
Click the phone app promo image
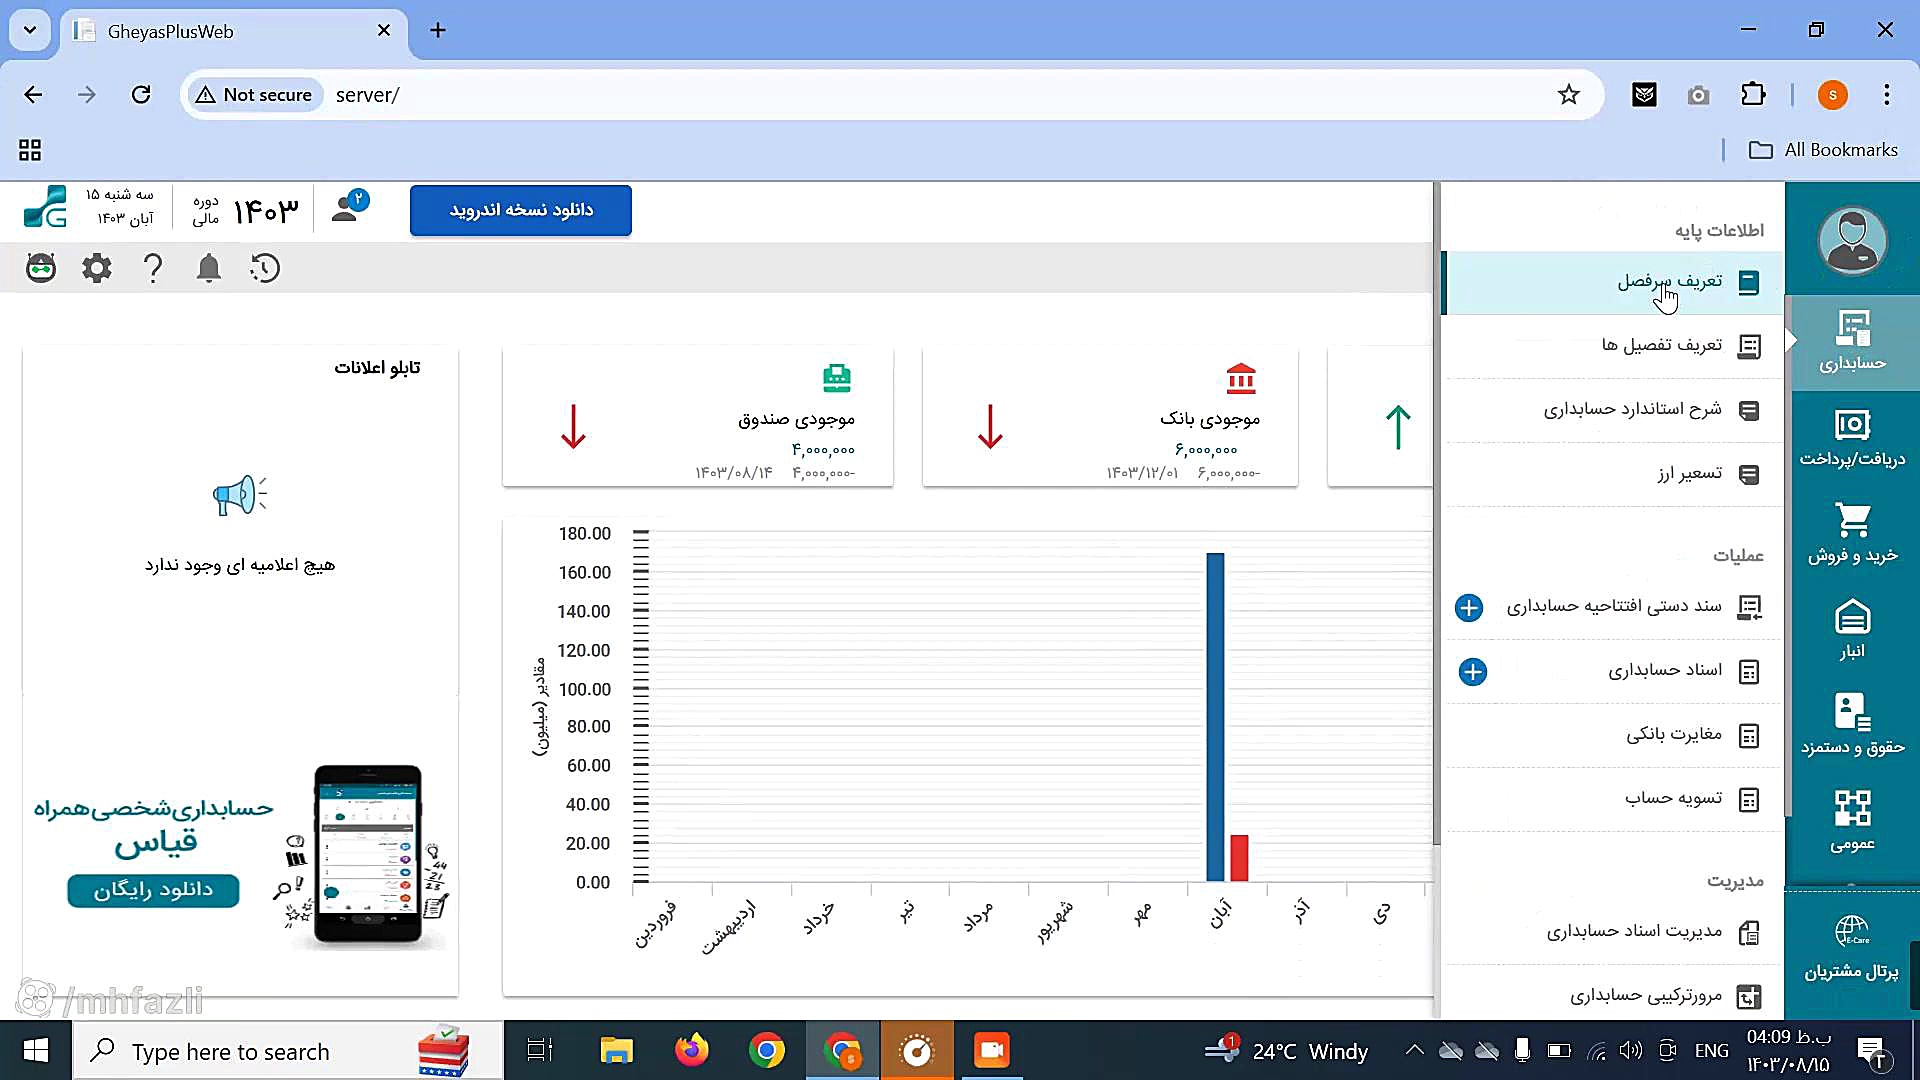point(368,855)
